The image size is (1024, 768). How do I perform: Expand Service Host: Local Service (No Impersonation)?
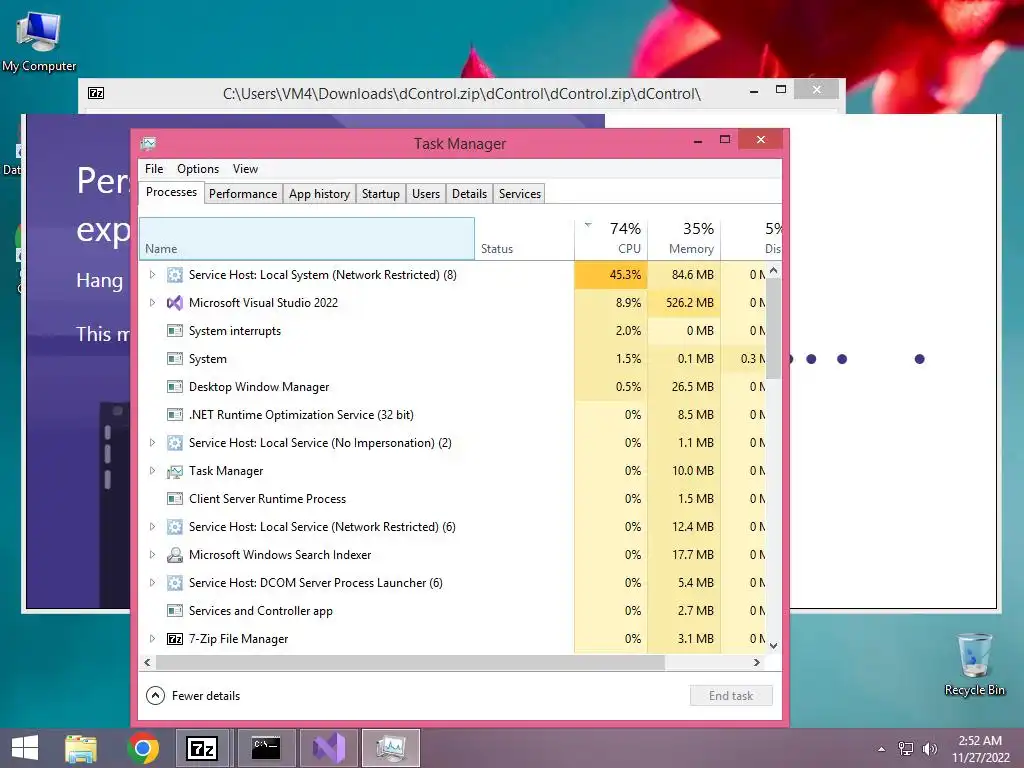coord(152,443)
